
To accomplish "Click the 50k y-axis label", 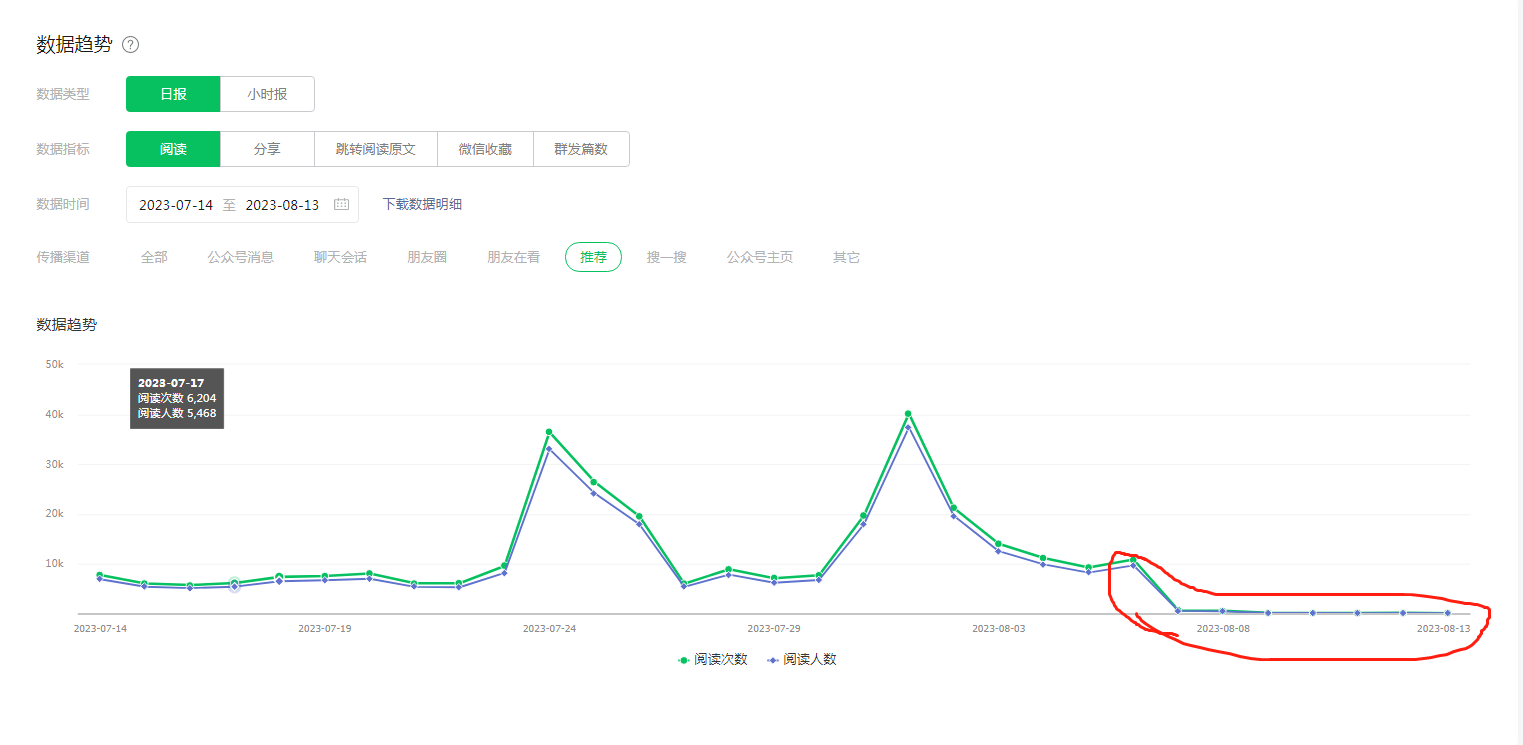I will [55, 364].
